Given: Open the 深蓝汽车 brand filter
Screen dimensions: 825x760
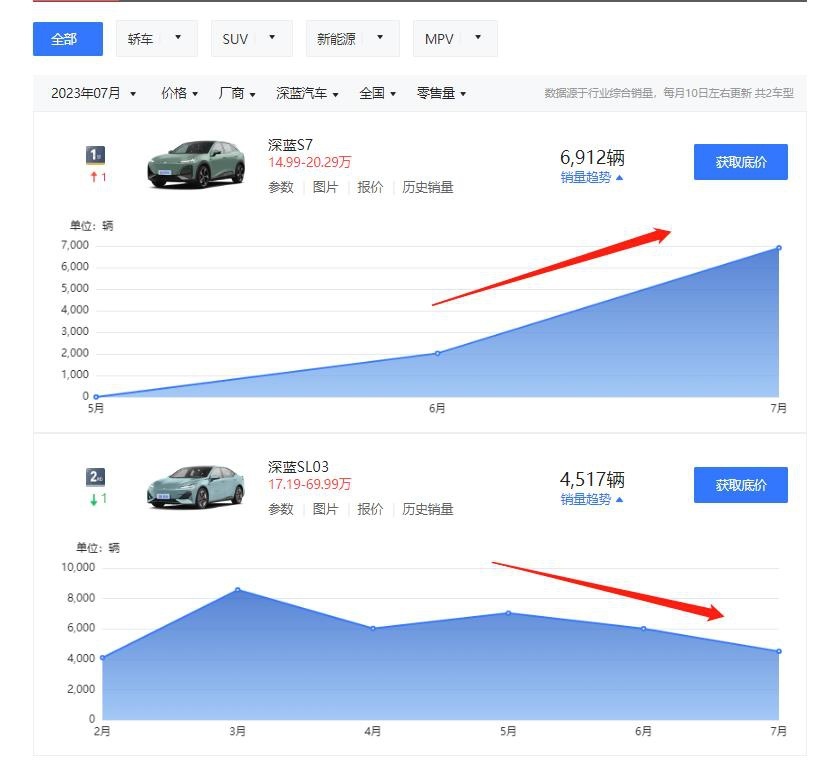Looking at the screenshot, I should point(307,94).
